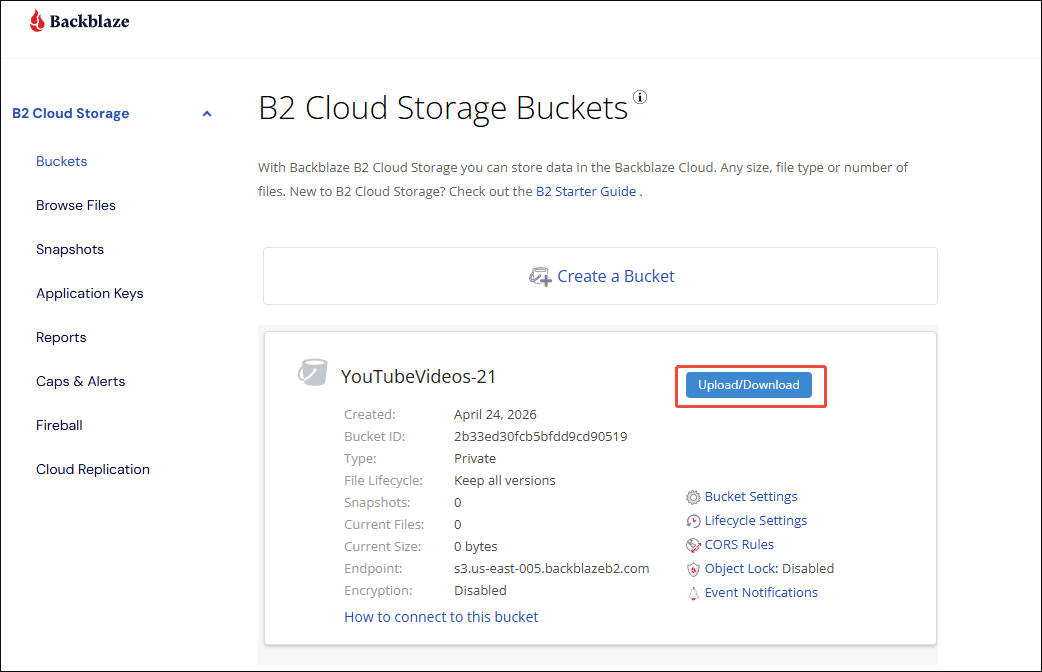This screenshot has height=672, width=1042.
Task: Navigate to Application Keys
Action: coord(90,293)
